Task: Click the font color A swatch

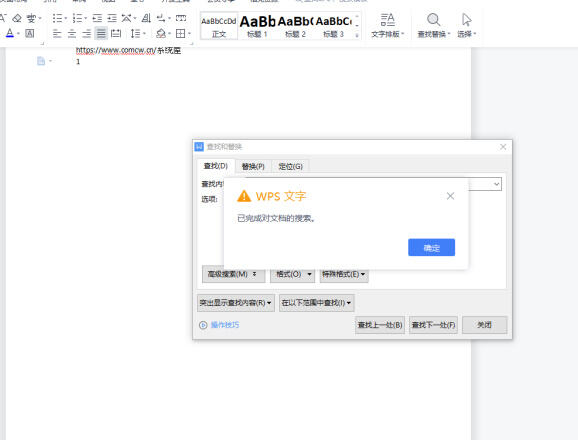Action: 10,34
